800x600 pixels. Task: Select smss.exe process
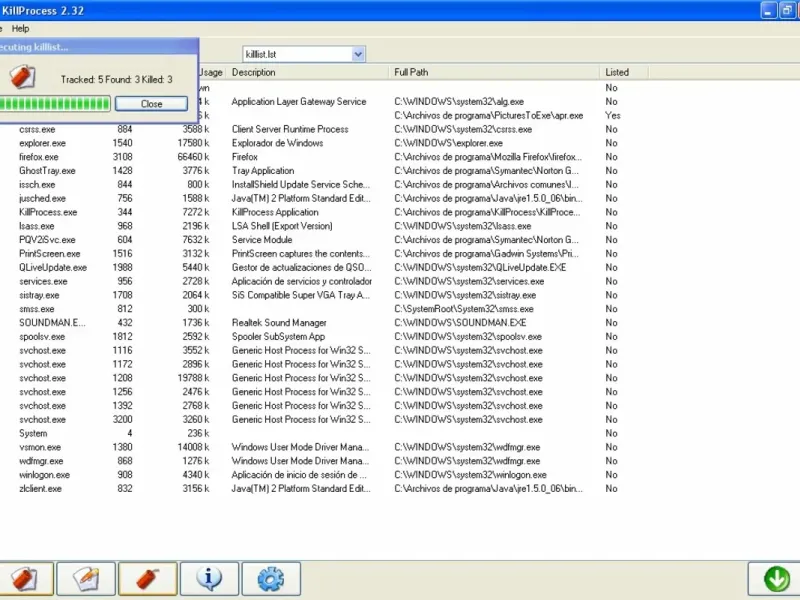point(36,309)
